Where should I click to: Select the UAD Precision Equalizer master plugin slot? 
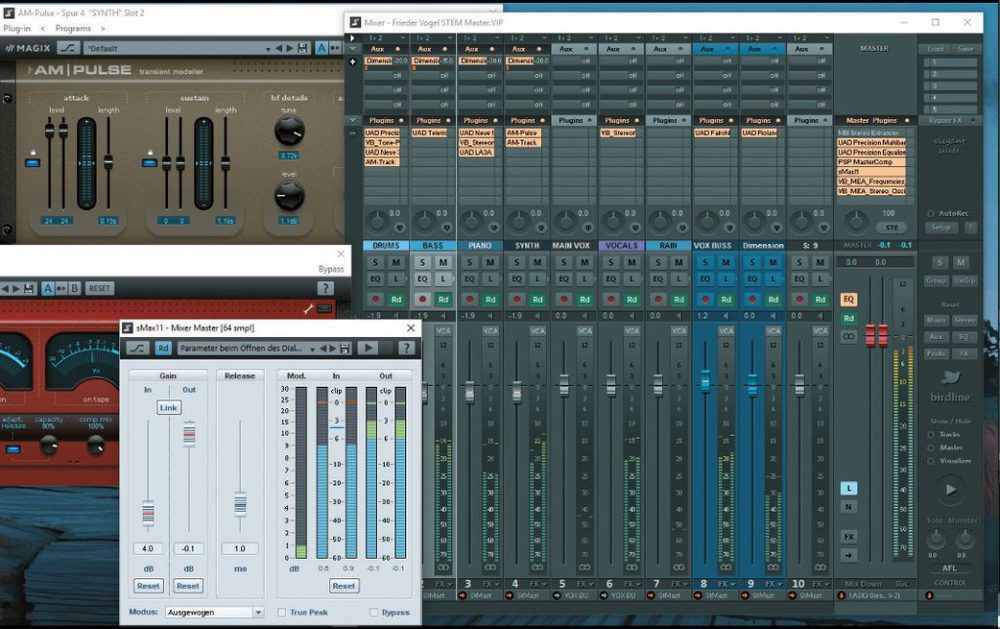click(871, 152)
